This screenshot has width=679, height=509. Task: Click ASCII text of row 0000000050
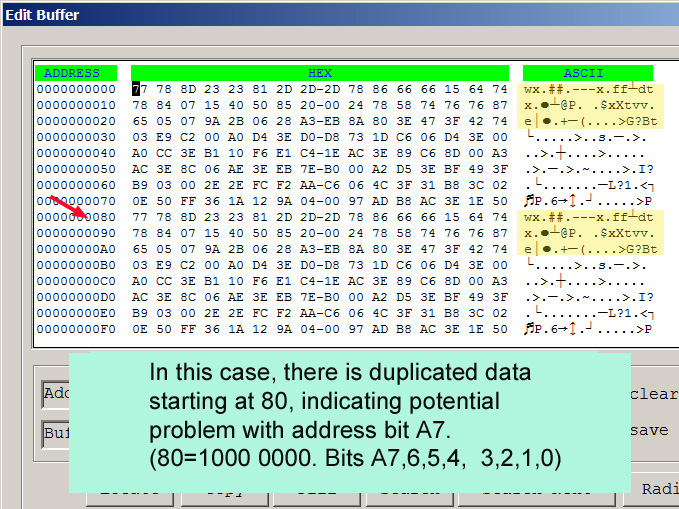(x=588, y=169)
